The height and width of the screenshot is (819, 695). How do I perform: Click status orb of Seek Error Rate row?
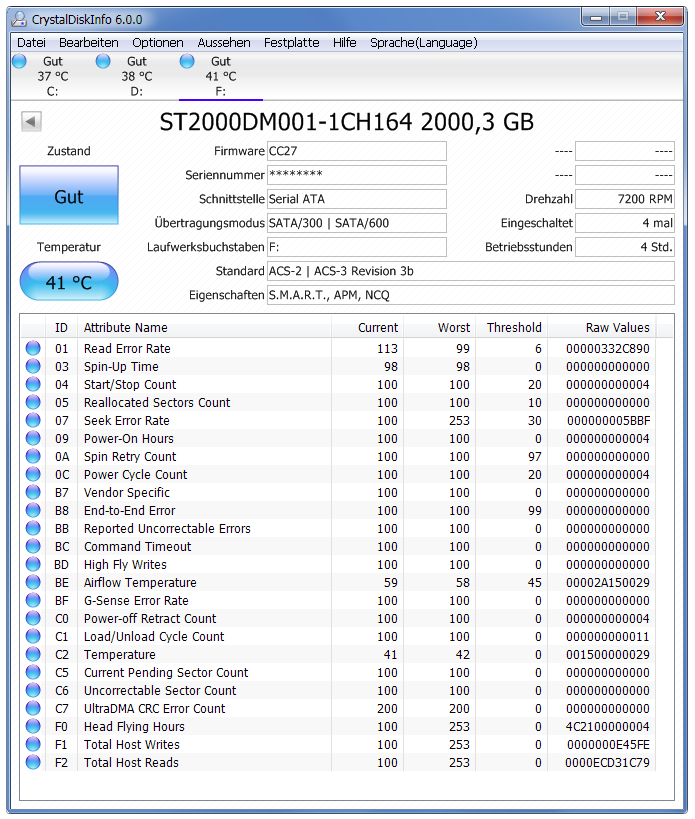tap(33, 420)
